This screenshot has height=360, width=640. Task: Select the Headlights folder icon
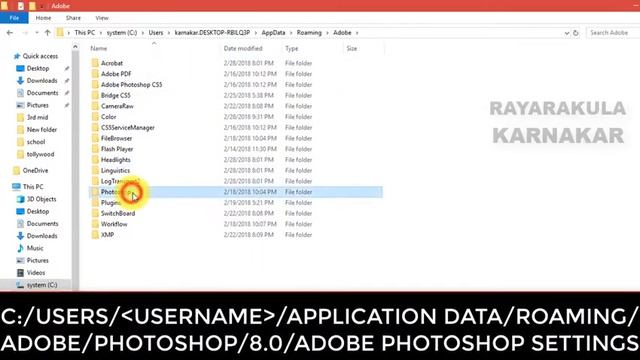coord(95,160)
